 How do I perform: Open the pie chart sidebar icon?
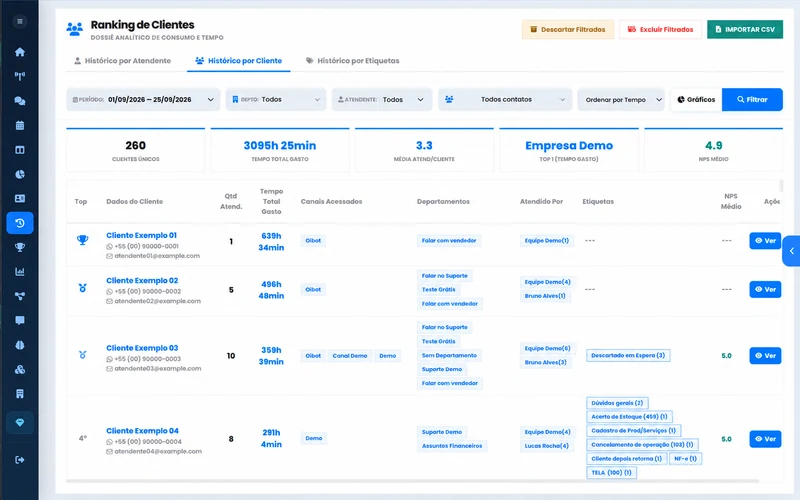pos(20,174)
